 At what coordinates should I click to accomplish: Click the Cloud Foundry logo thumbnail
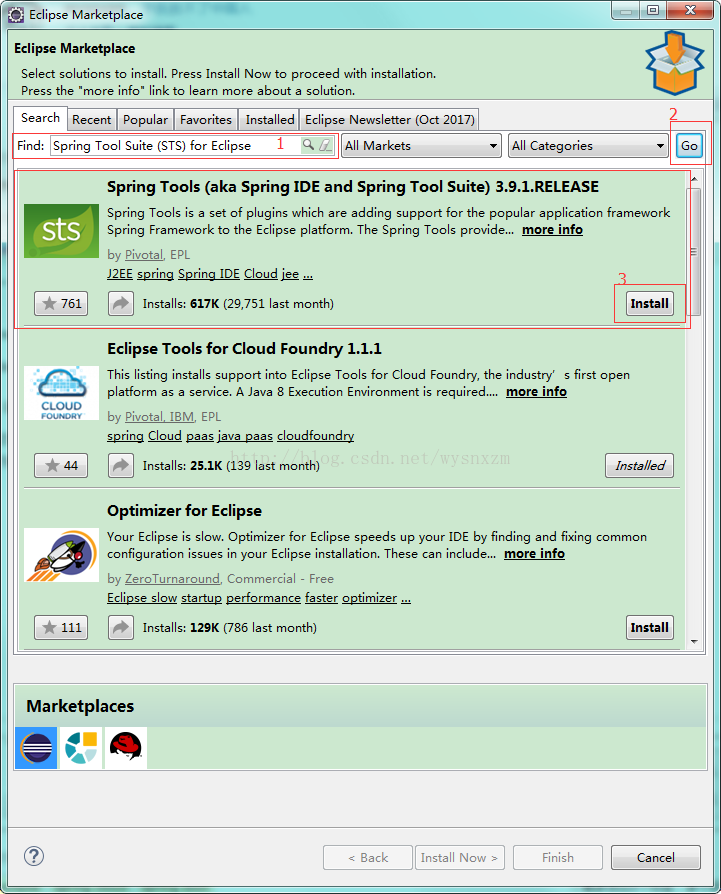pyautogui.click(x=62, y=393)
